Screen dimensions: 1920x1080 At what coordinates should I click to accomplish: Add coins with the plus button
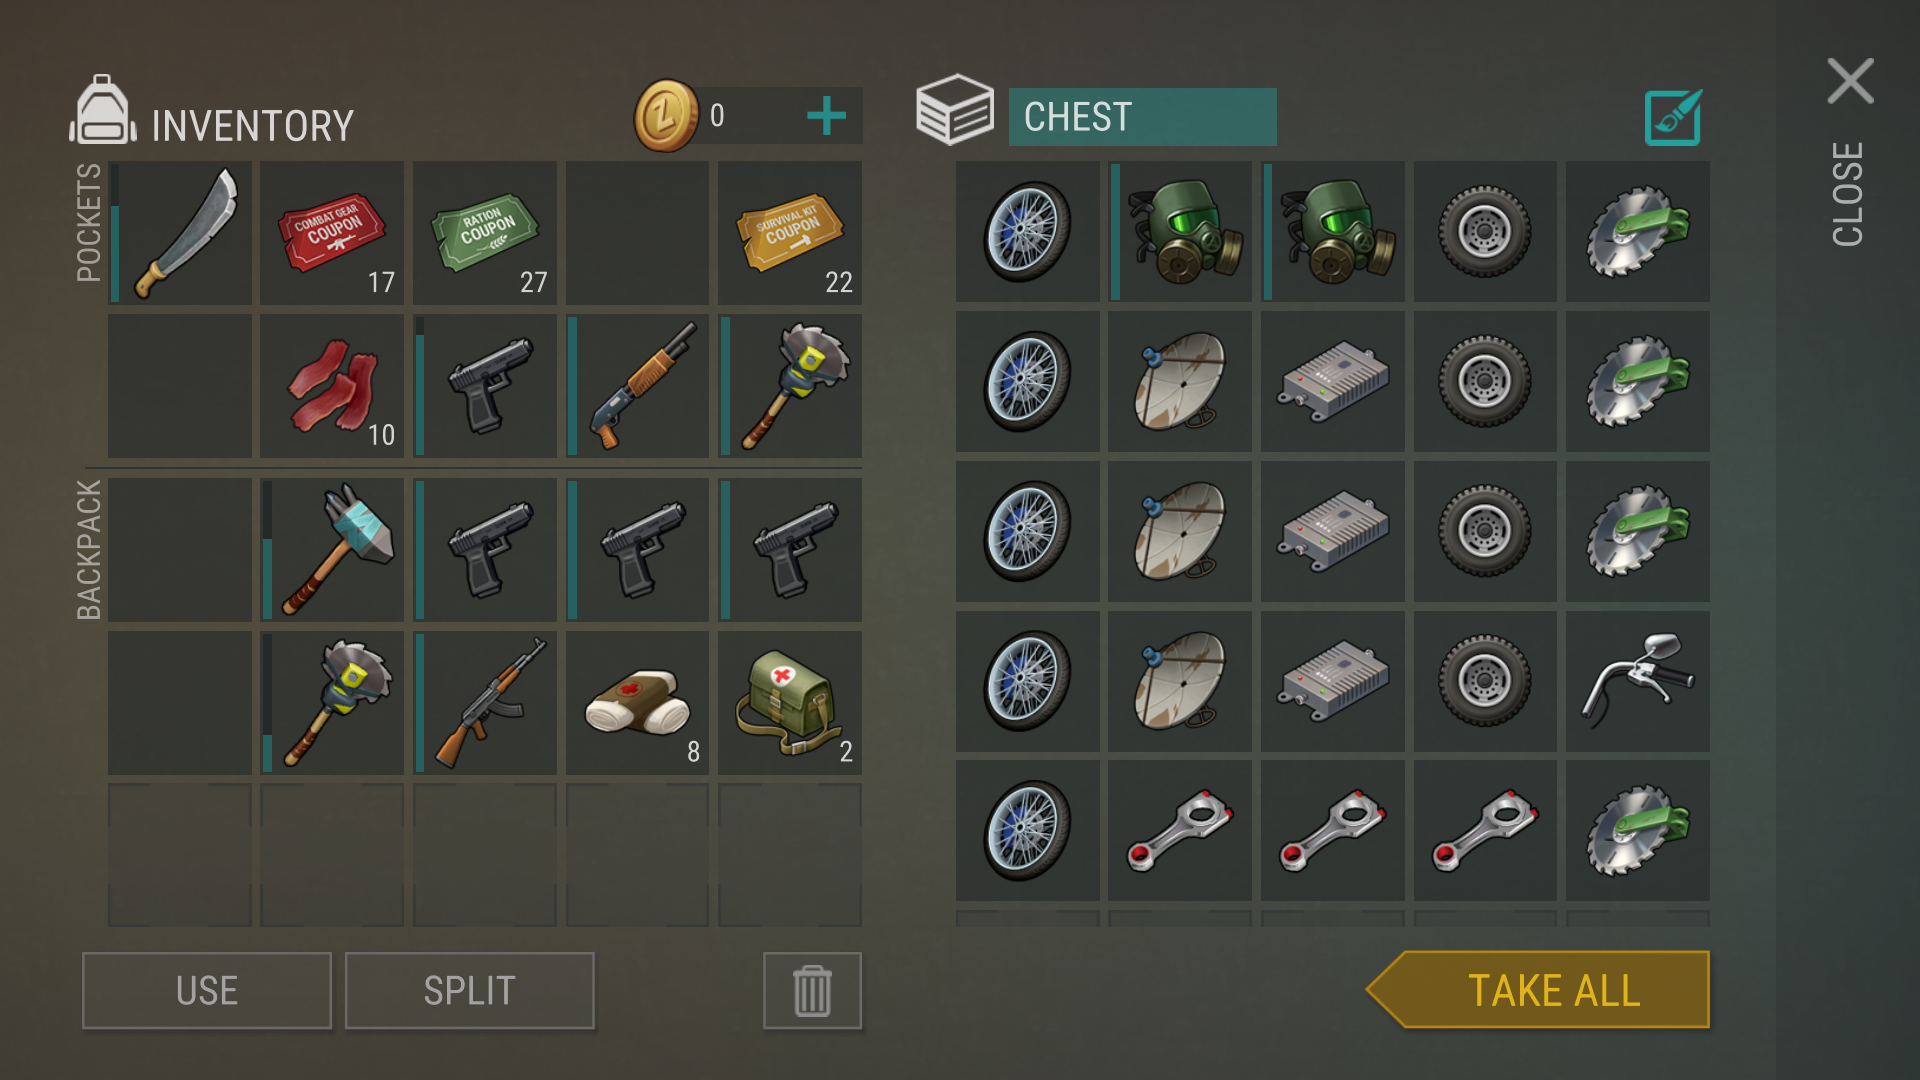click(826, 116)
